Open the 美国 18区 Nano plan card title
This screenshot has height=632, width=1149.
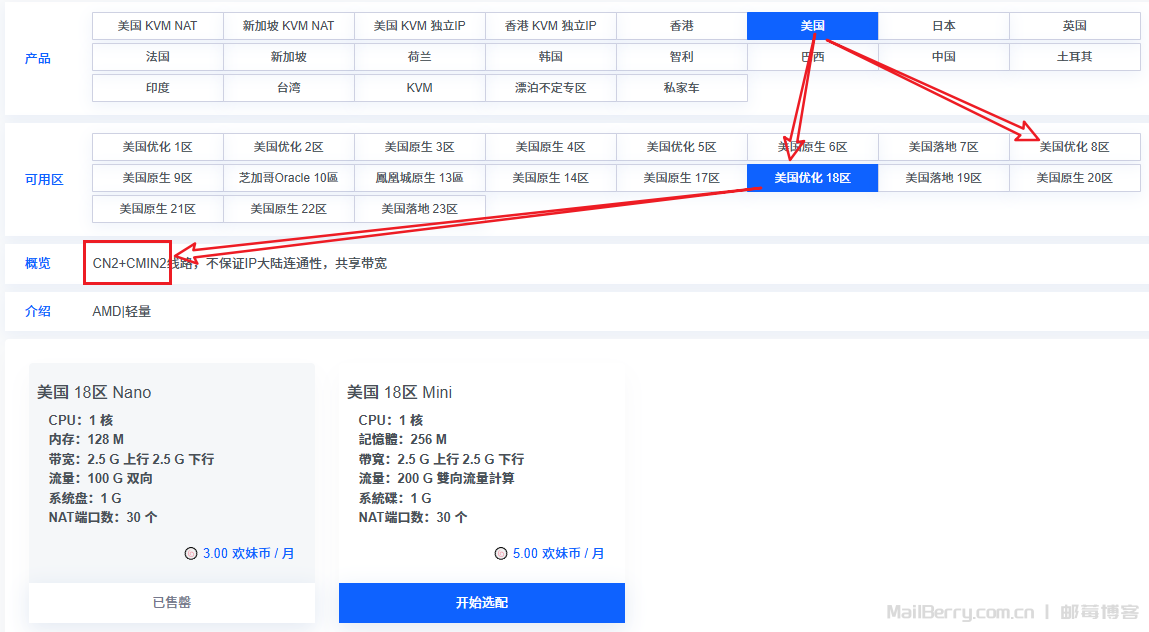[x=94, y=392]
